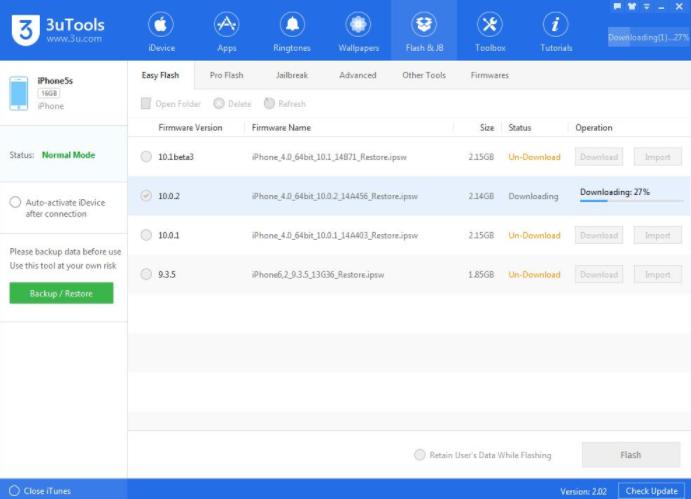Open the Apps section
The width and height of the screenshot is (691, 499).
coord(227,31)
